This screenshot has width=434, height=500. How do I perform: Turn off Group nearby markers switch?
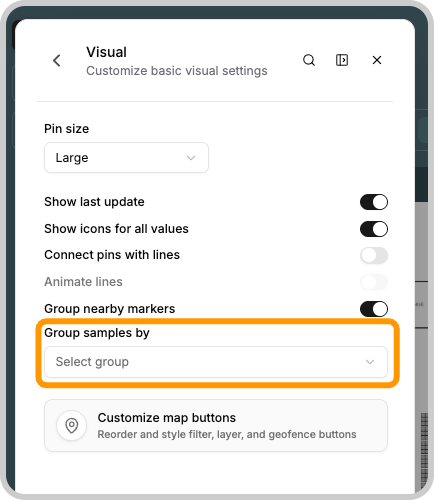tap(374, 309)
